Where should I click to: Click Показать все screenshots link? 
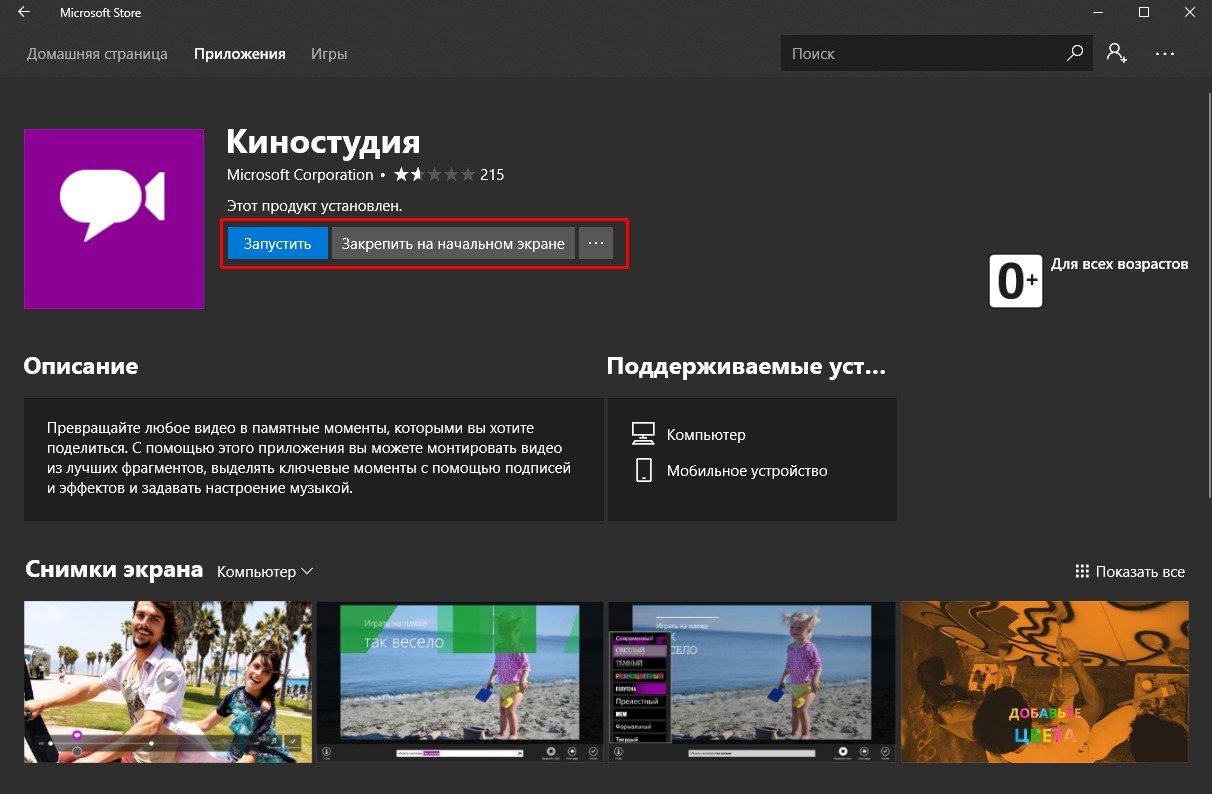pyautogui.click(x=1140, y=572)
